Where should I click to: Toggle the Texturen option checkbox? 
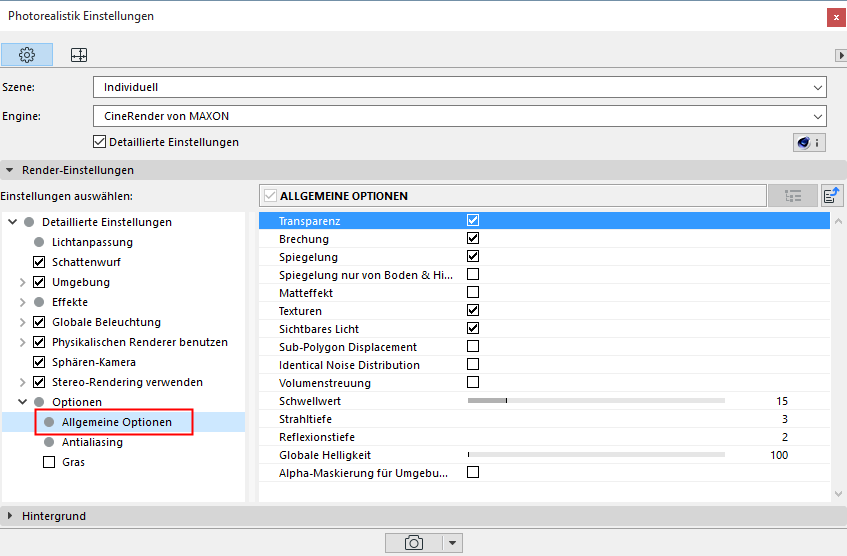473,310
